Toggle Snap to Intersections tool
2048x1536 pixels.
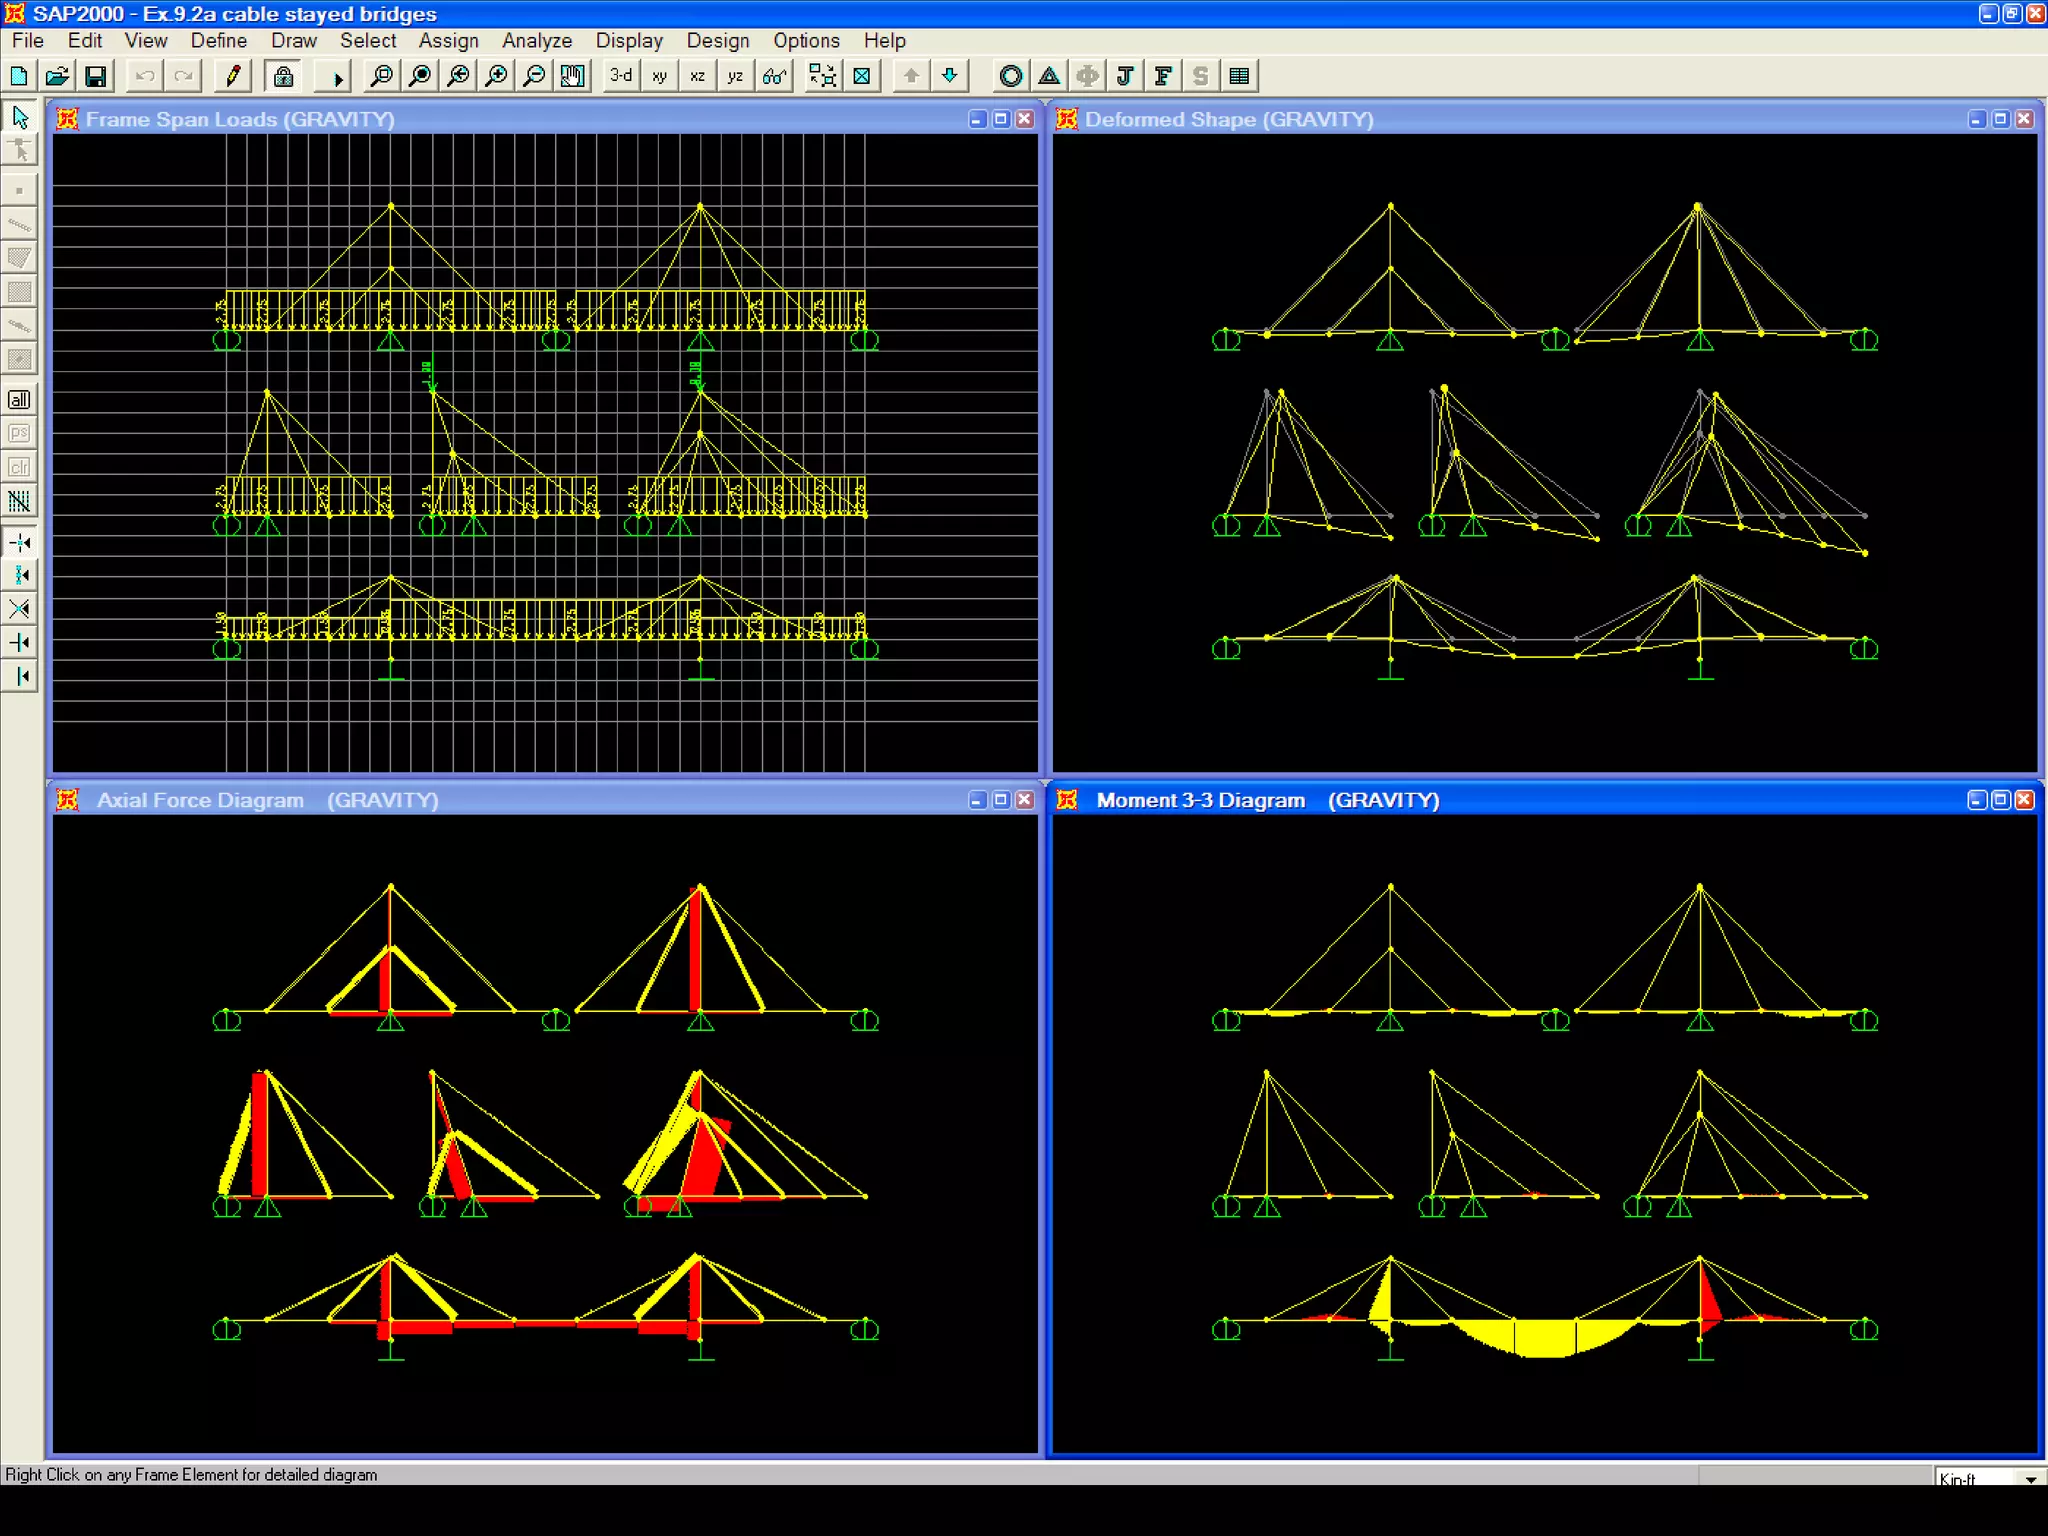[19, 609]
